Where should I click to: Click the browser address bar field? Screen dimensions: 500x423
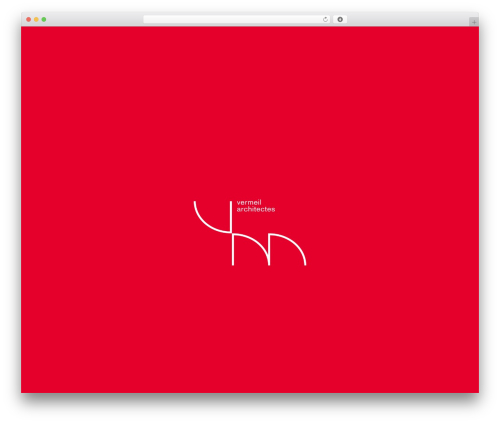pos(237,20)
